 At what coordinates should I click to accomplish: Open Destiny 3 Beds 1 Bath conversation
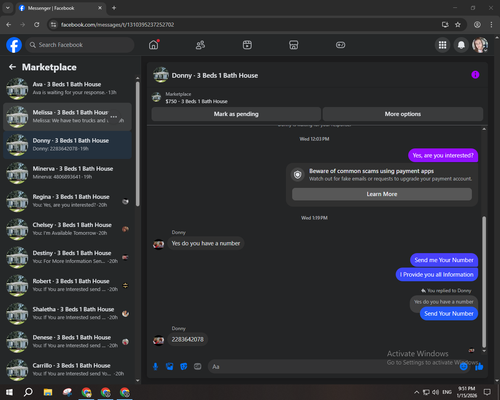pyautogui.click(x=67, y=257)
